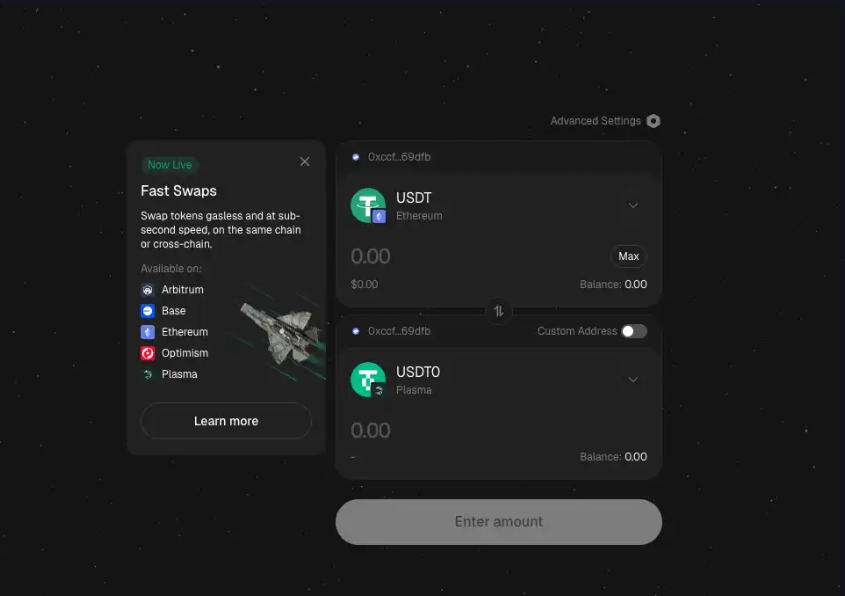Click the Base chain icon
Screen dimensions: 845x596
pos(148,311)
